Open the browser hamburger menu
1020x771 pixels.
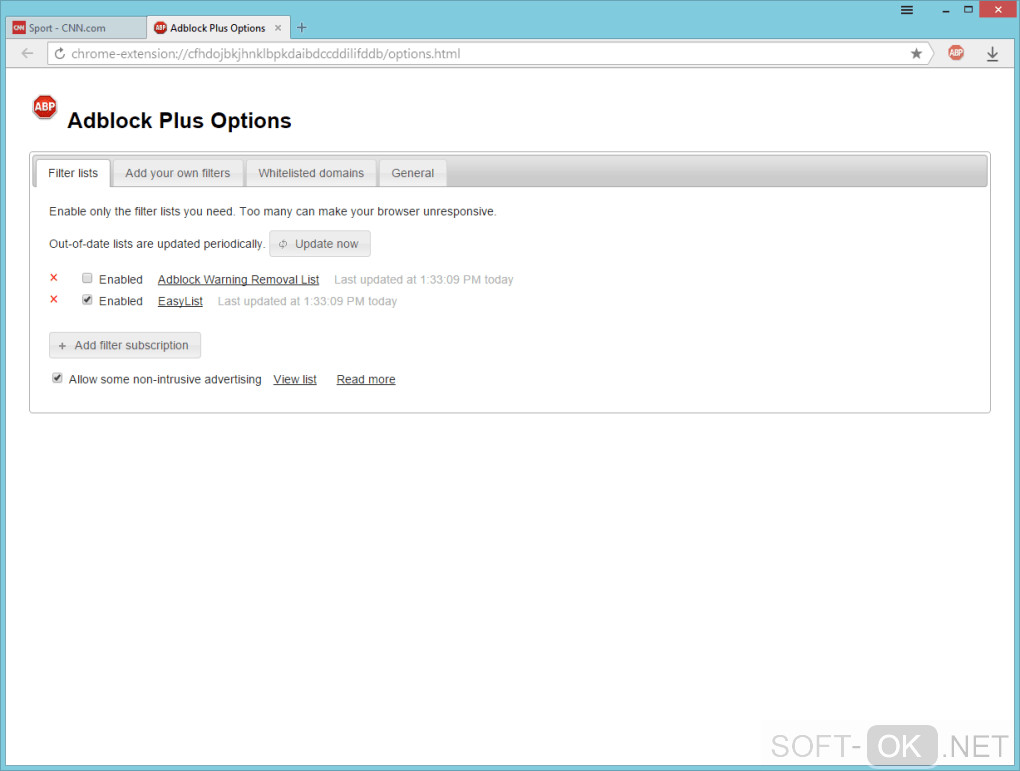coord(907,10)
